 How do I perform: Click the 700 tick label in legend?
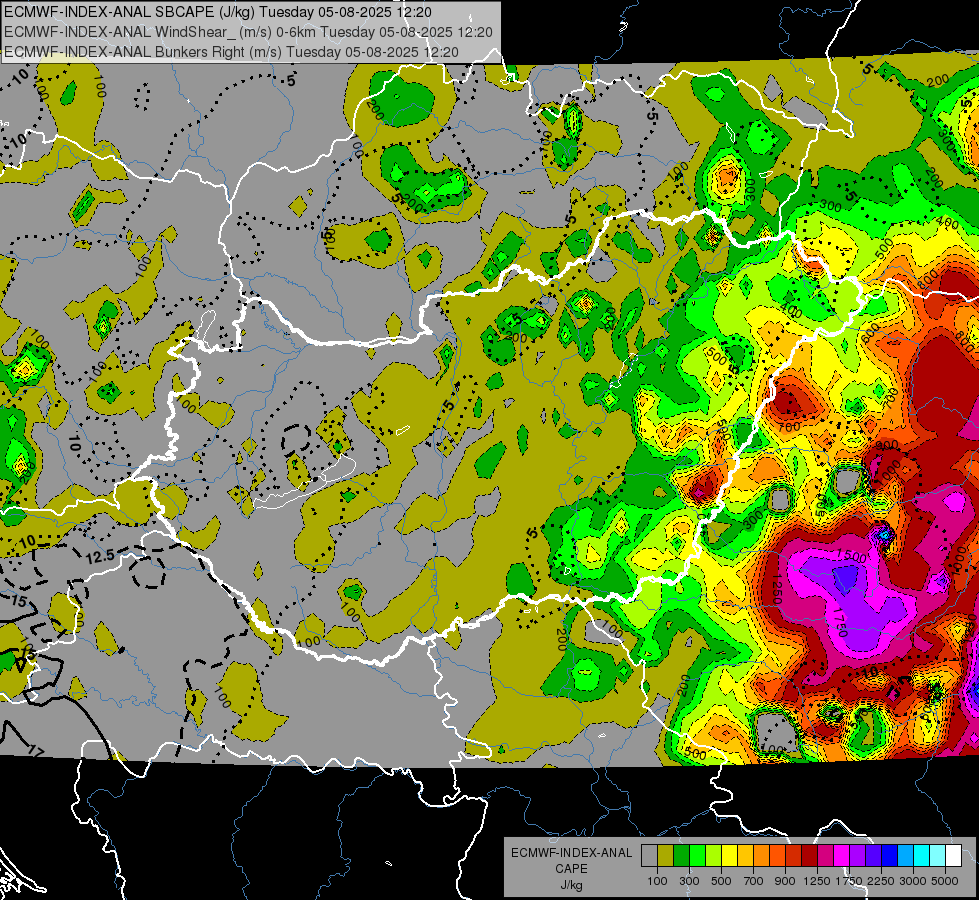click(x=754, y=881)
